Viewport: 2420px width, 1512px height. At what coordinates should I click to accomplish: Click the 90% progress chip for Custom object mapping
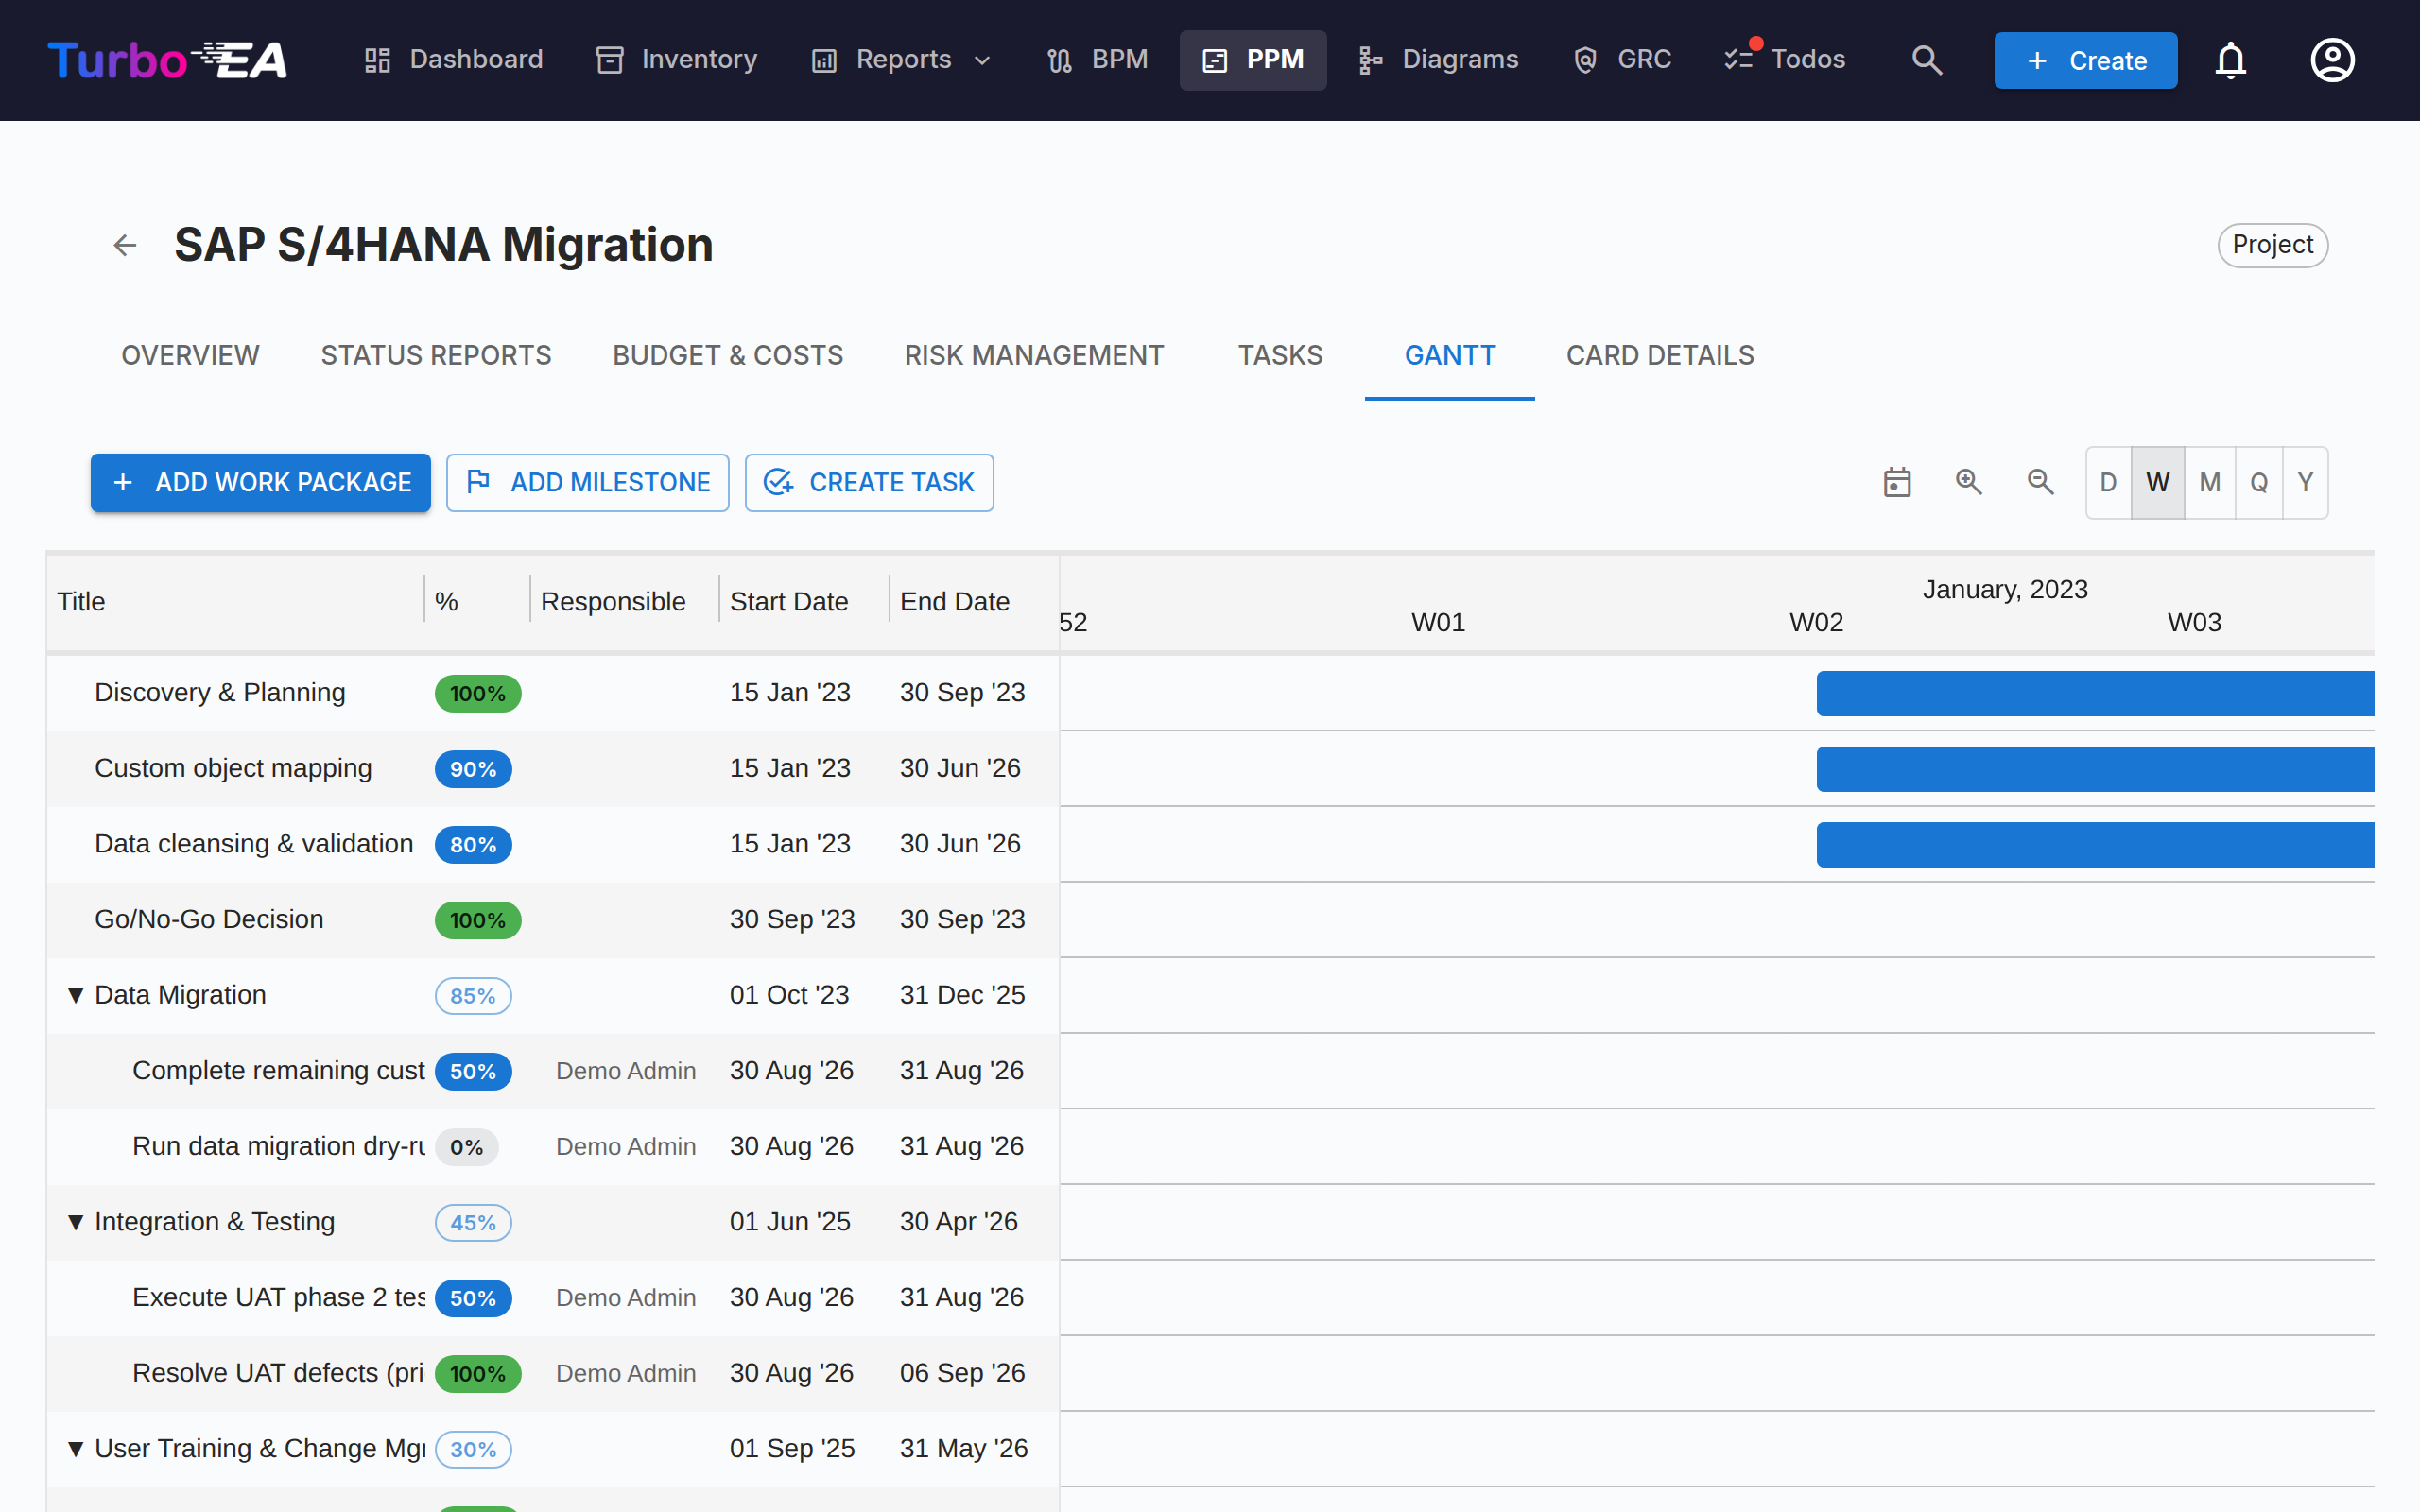click(473, 769)
